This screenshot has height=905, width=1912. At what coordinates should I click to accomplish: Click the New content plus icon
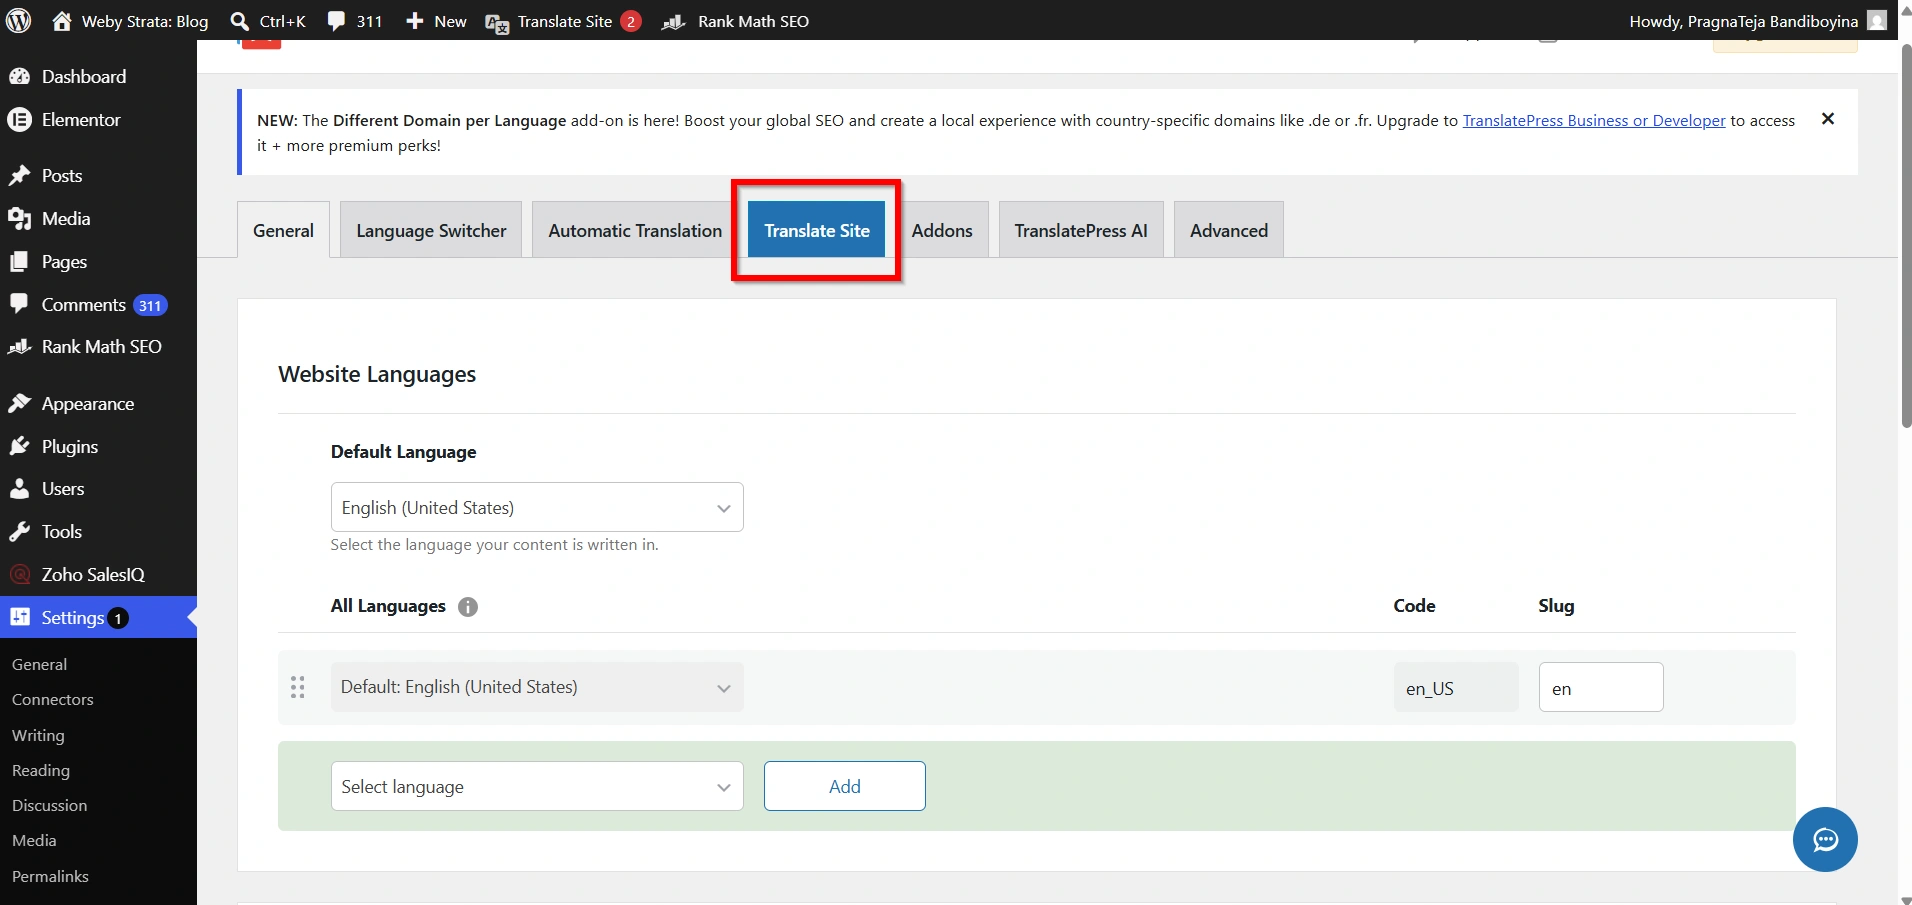tap(415, 21)
